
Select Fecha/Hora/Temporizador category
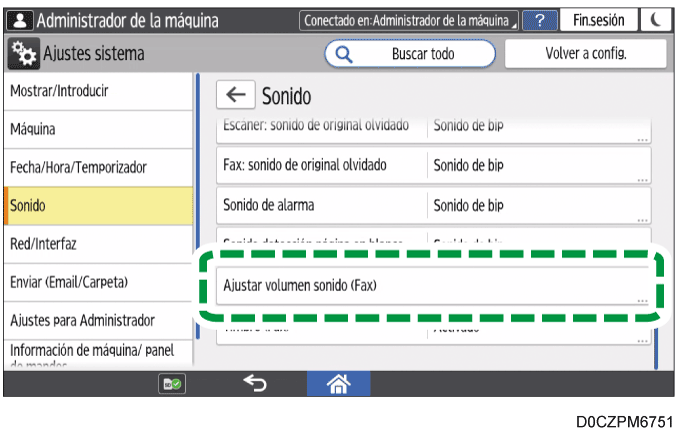pos(96,167)
